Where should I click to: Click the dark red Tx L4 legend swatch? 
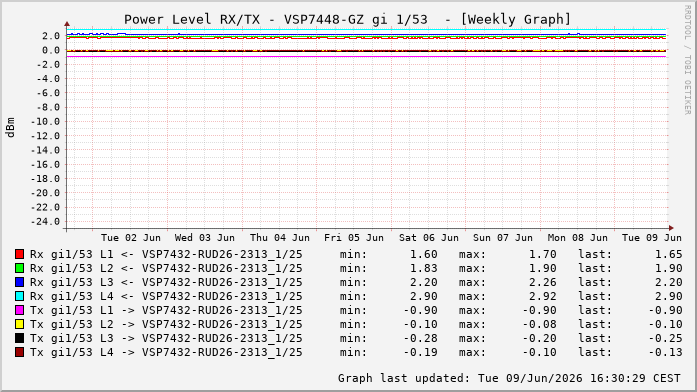pyautogui.click(x=19, y=352)
